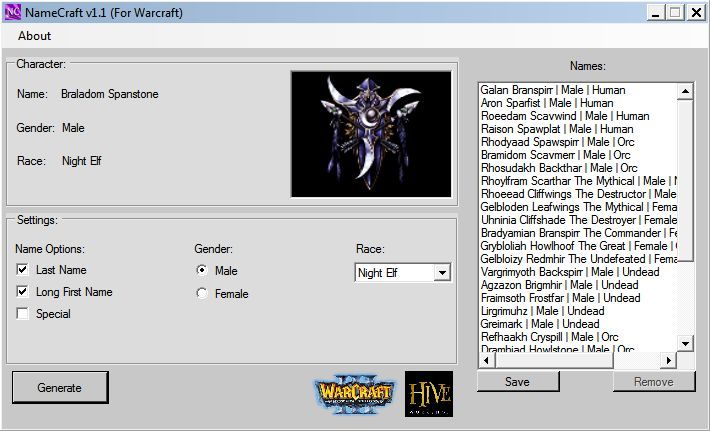Click the names list scroll up arrow
The image size is (710, 431).
(x=686, y=91)
